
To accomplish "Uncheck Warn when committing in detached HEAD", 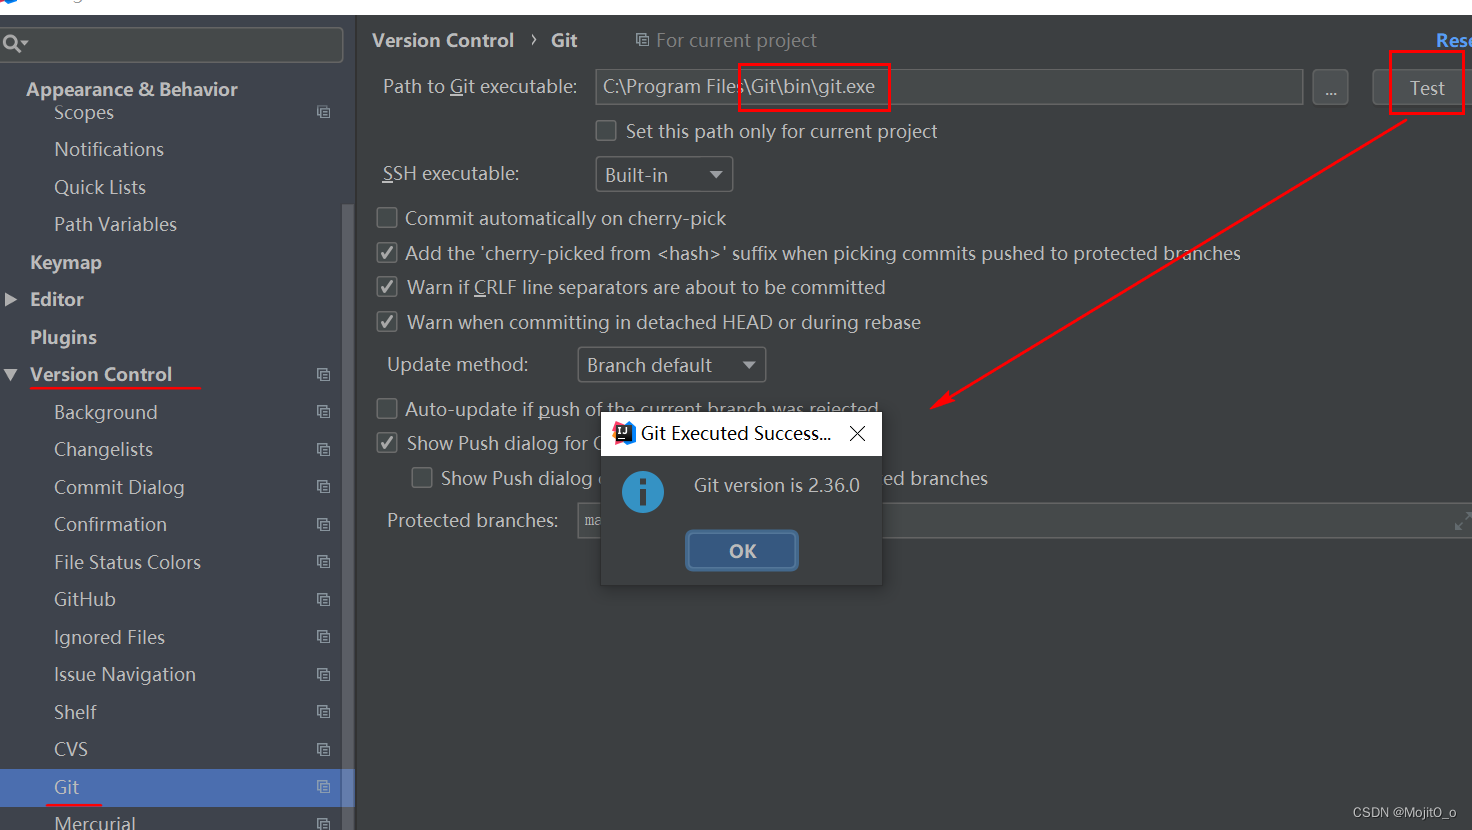I will 387,322.
